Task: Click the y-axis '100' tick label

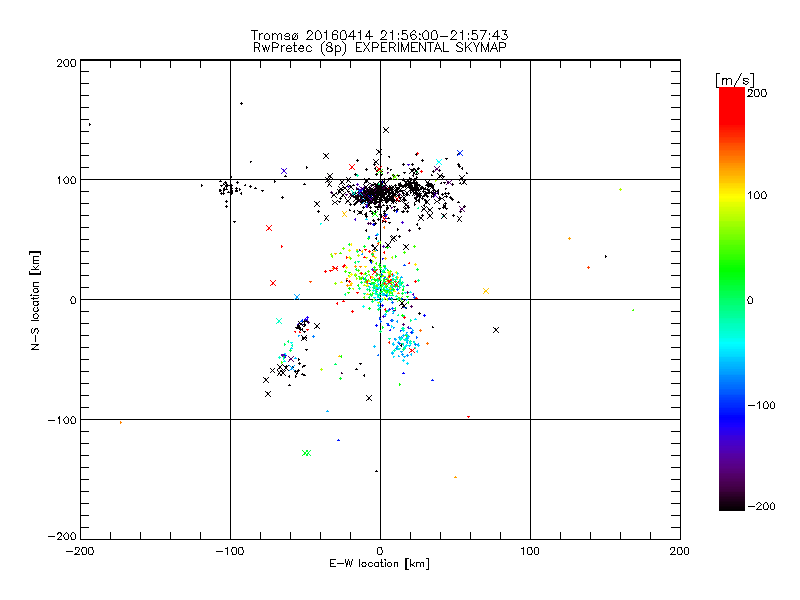Action: coord(66,180)
